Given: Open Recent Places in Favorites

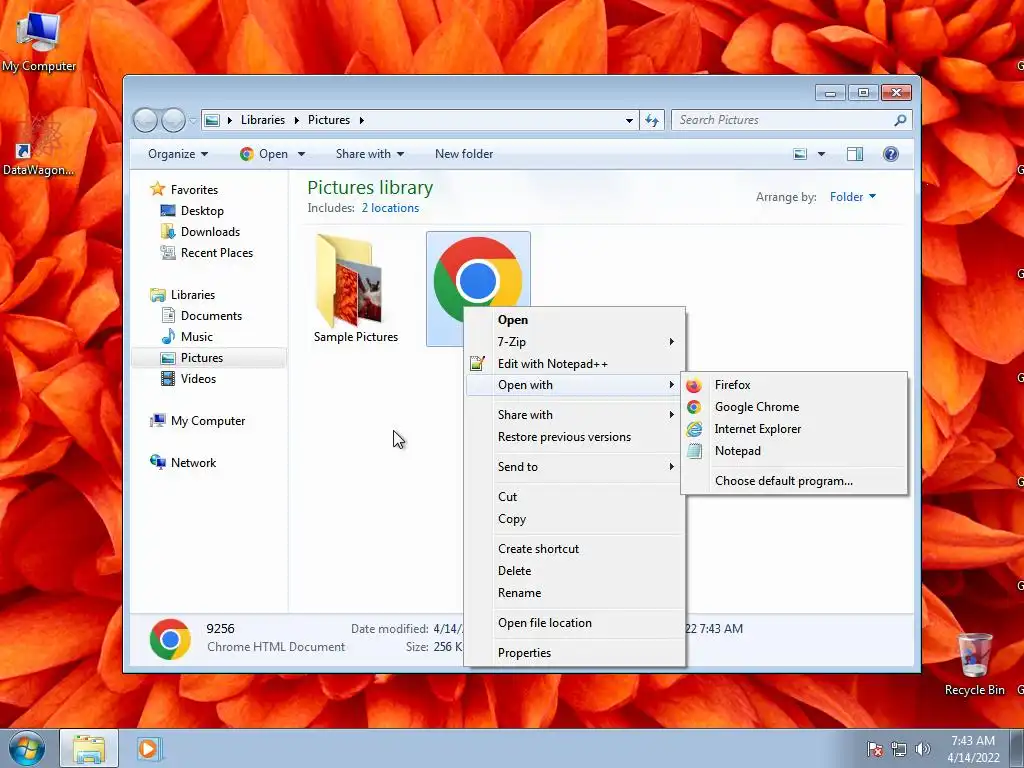Looking at the screenshot, I should tap(216, 253).
